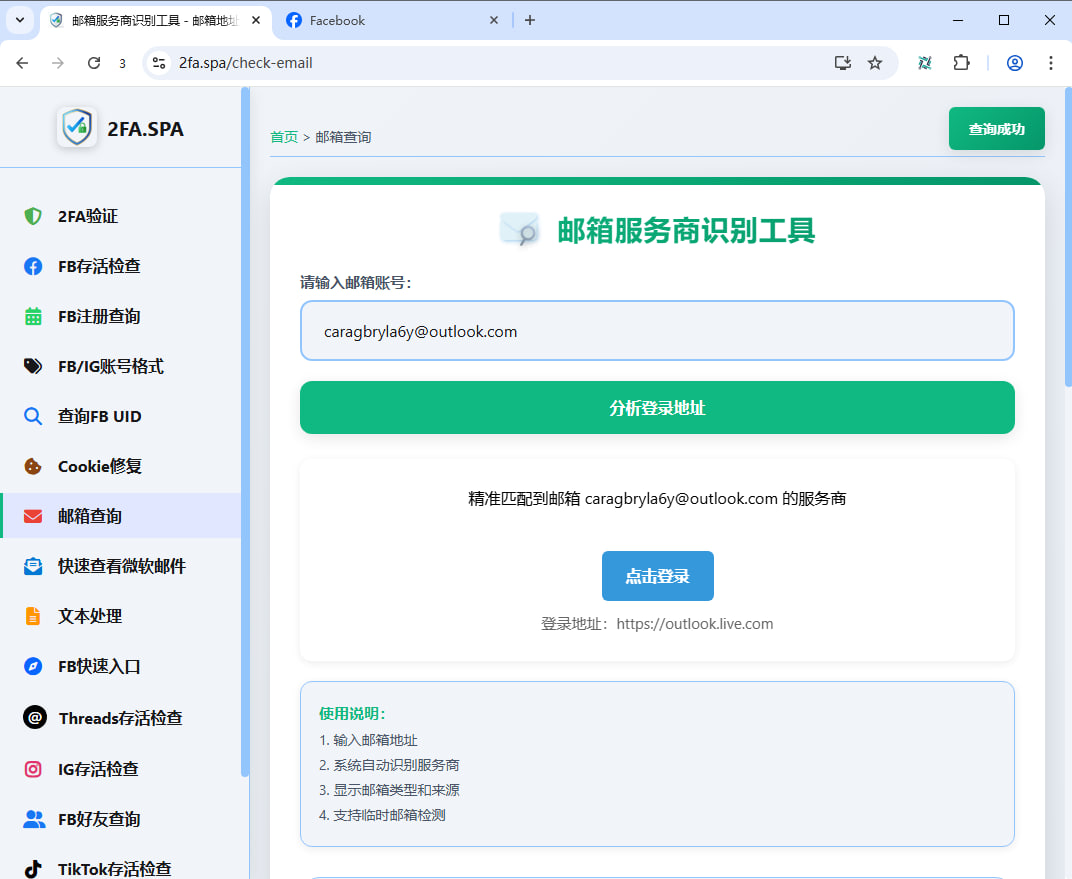Click the 使用说明 heading text
Viewport: 1072px width, 879px height.
tap(352, 714)
